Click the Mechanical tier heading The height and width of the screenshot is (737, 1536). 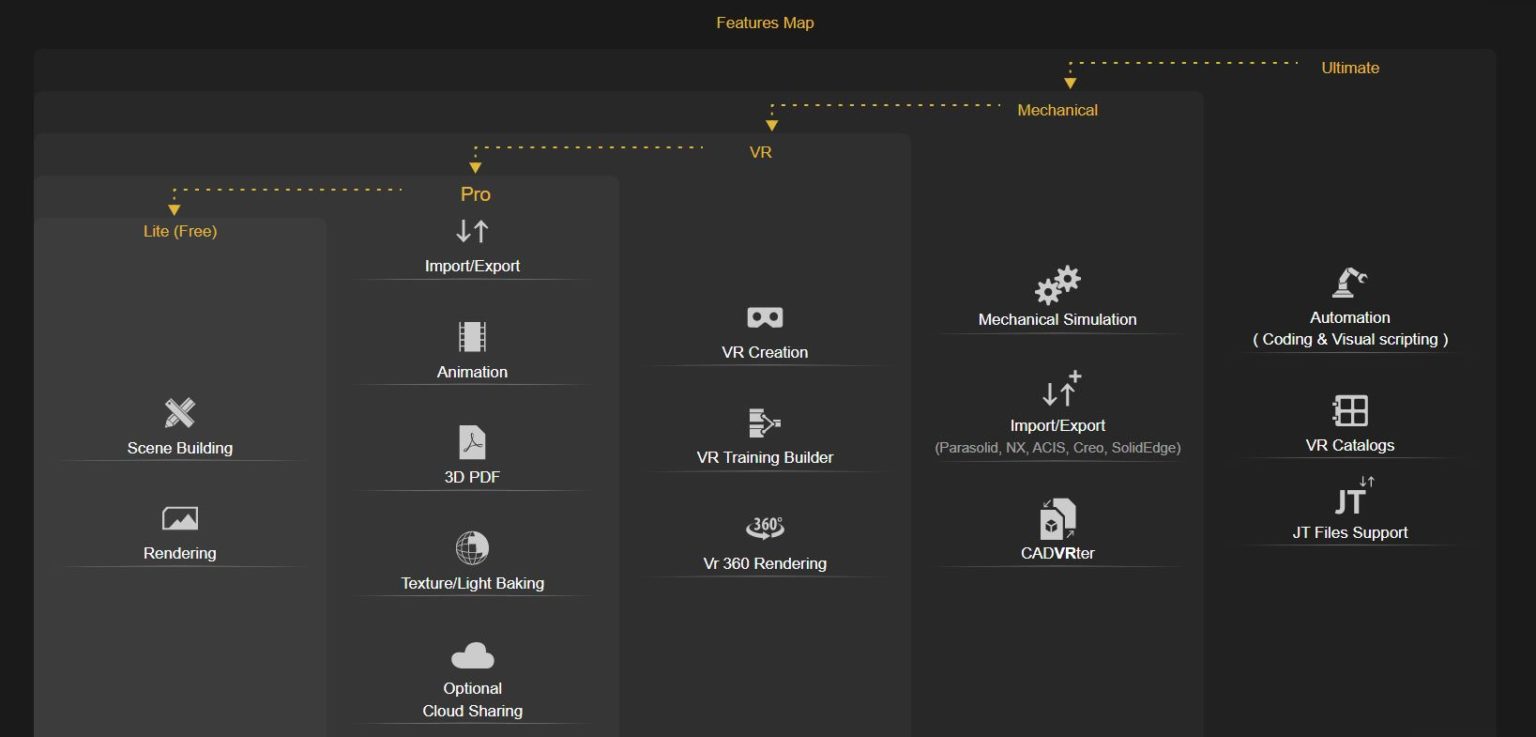point(1057,110)
